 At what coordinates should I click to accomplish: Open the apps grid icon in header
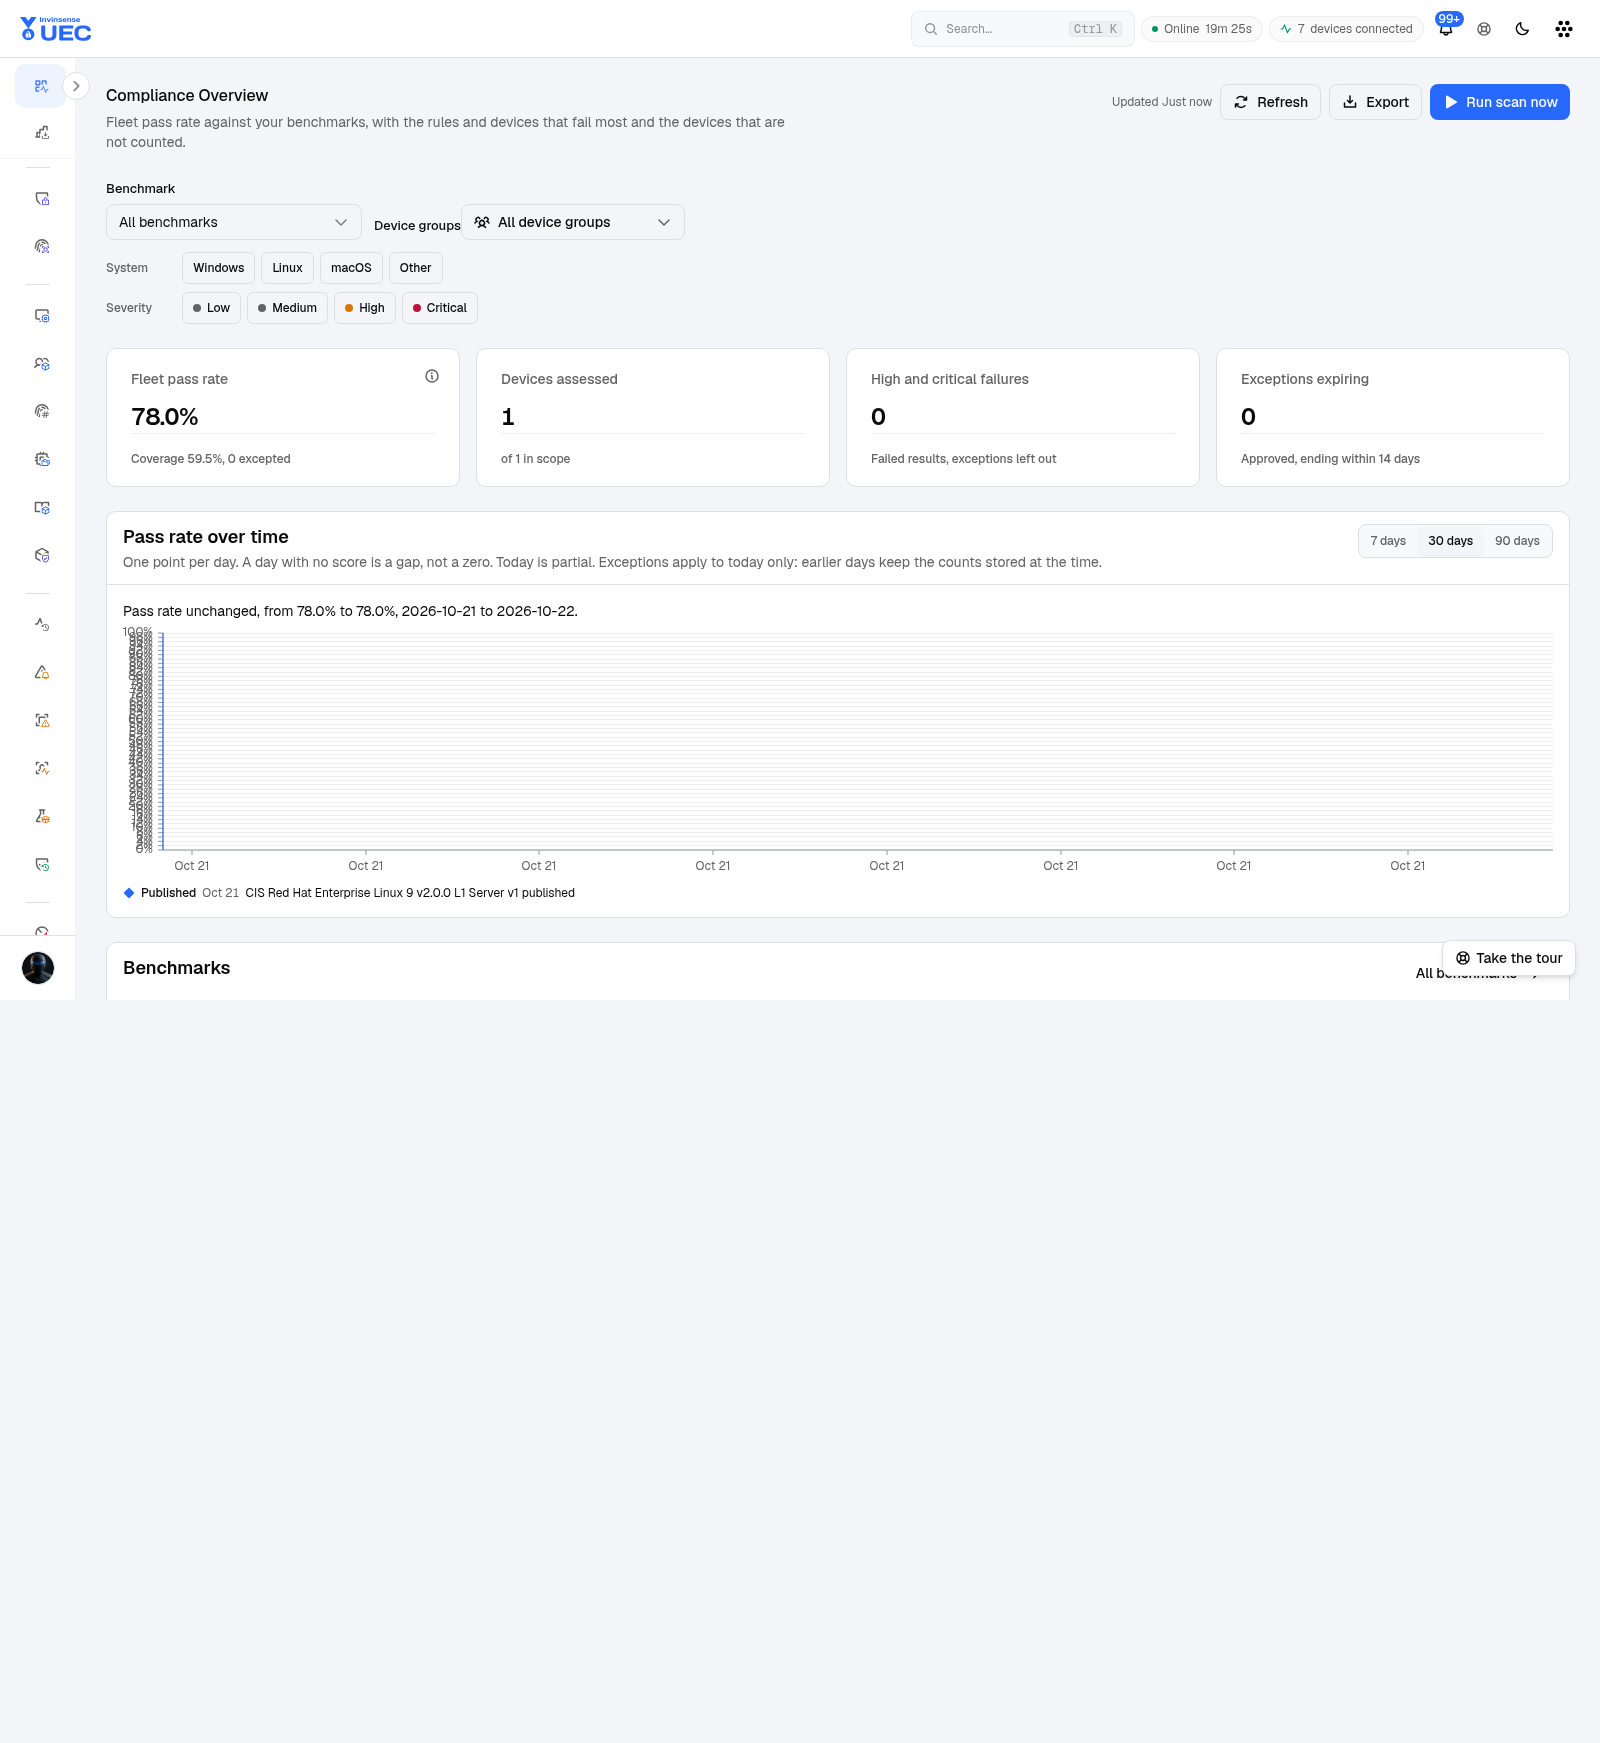[1564, 29]
